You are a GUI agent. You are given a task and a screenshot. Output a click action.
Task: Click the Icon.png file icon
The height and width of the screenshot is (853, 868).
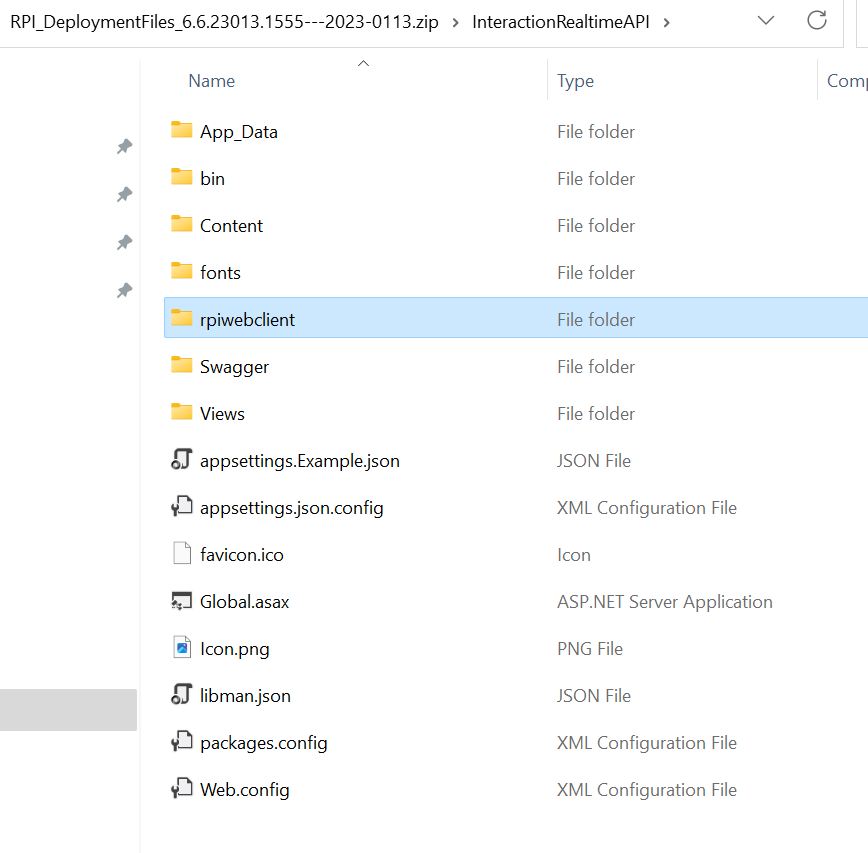[181, 648]
